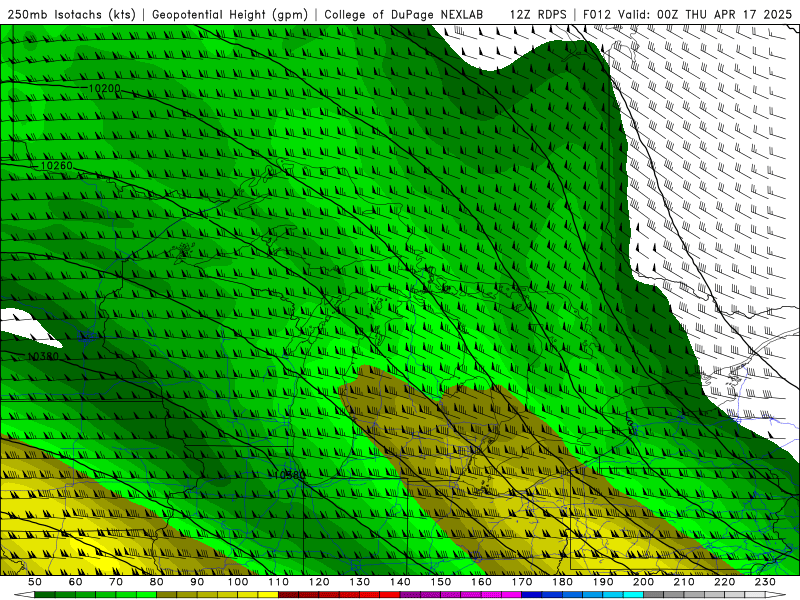Viewport: 800px width, 600px height.
Task: Click the right arrow end of the colorbar
Action: point(776,595)
